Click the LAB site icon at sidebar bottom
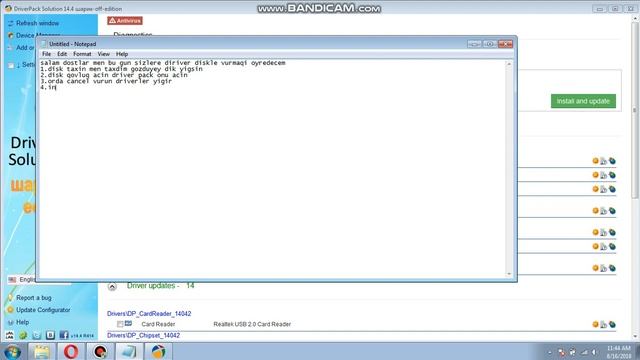This screenshot has width=640, height=360. [x=10, y=335]
